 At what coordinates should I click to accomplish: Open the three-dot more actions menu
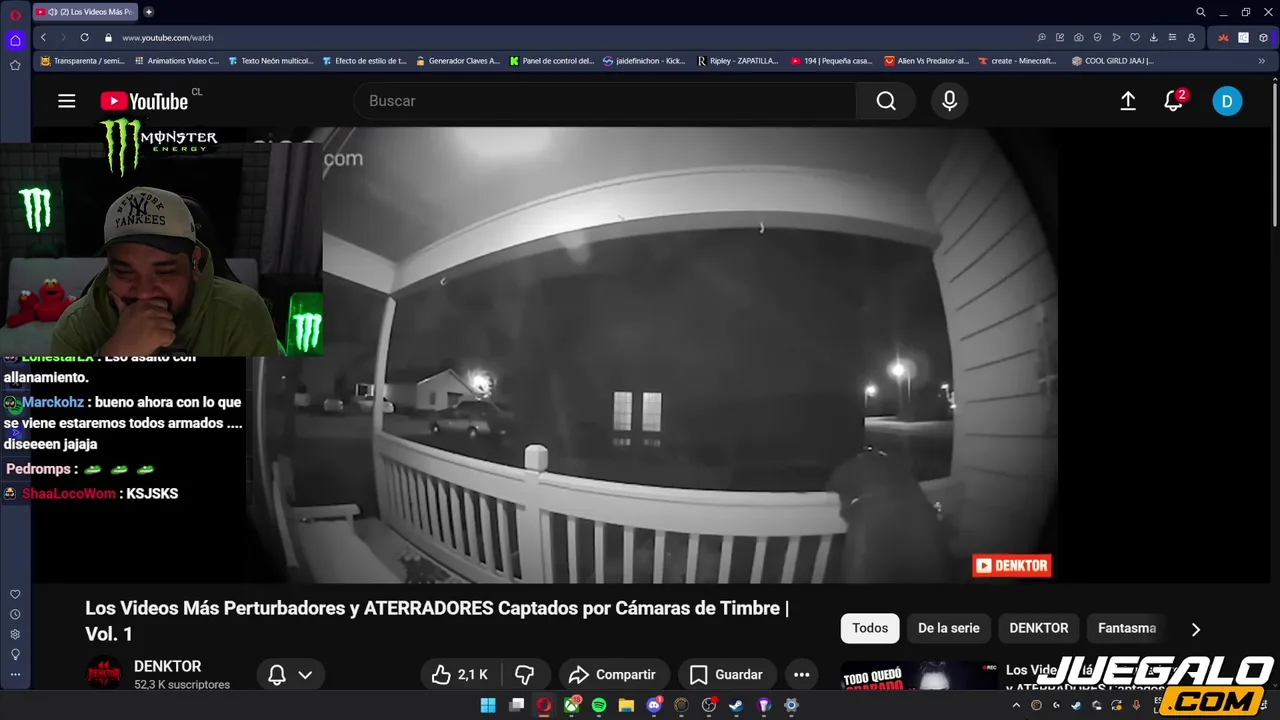pyautogui.click(x=802, y=675)
